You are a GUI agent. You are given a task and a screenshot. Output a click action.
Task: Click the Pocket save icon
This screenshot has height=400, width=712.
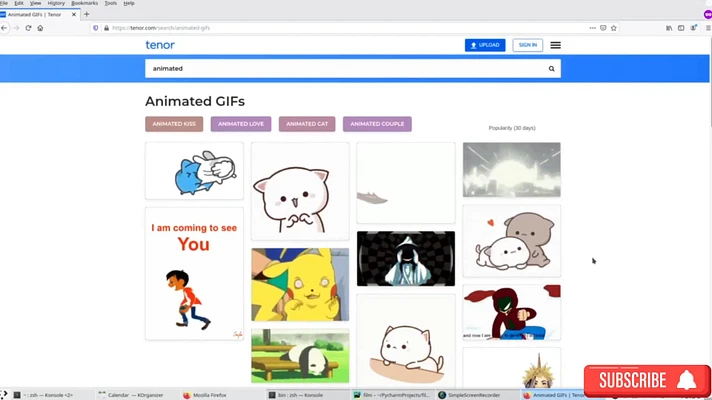coord(603,28)
